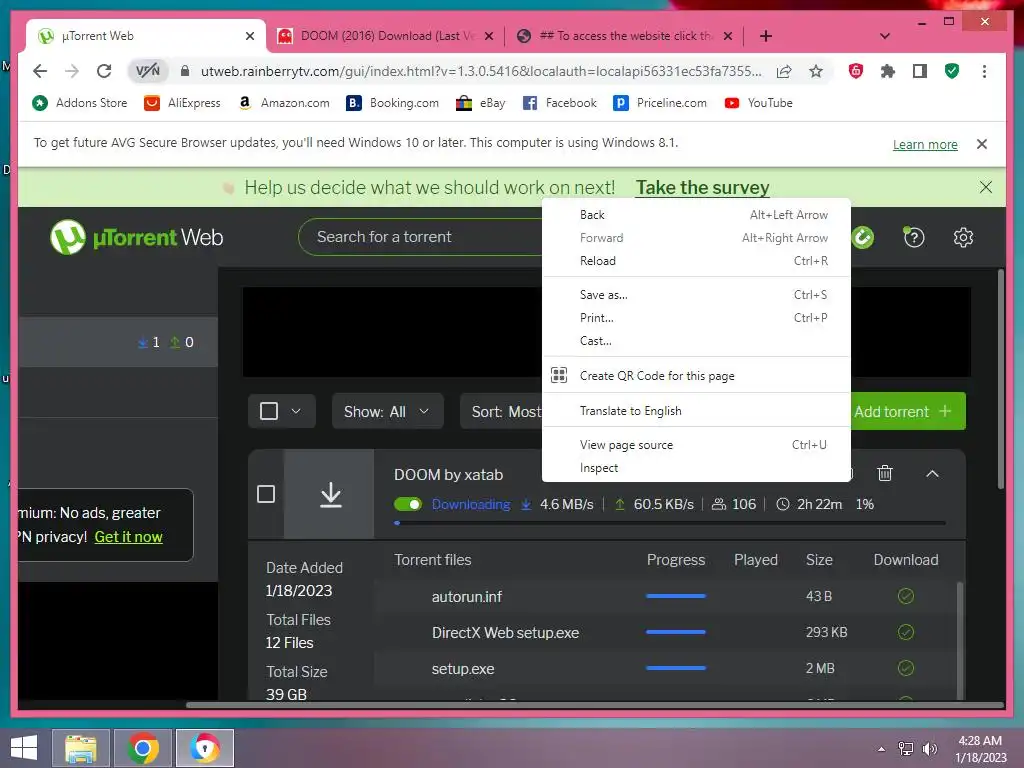This screenshot has height=768, width=1024.
Task: Click the Take the survey link
Action: [702, 187]
